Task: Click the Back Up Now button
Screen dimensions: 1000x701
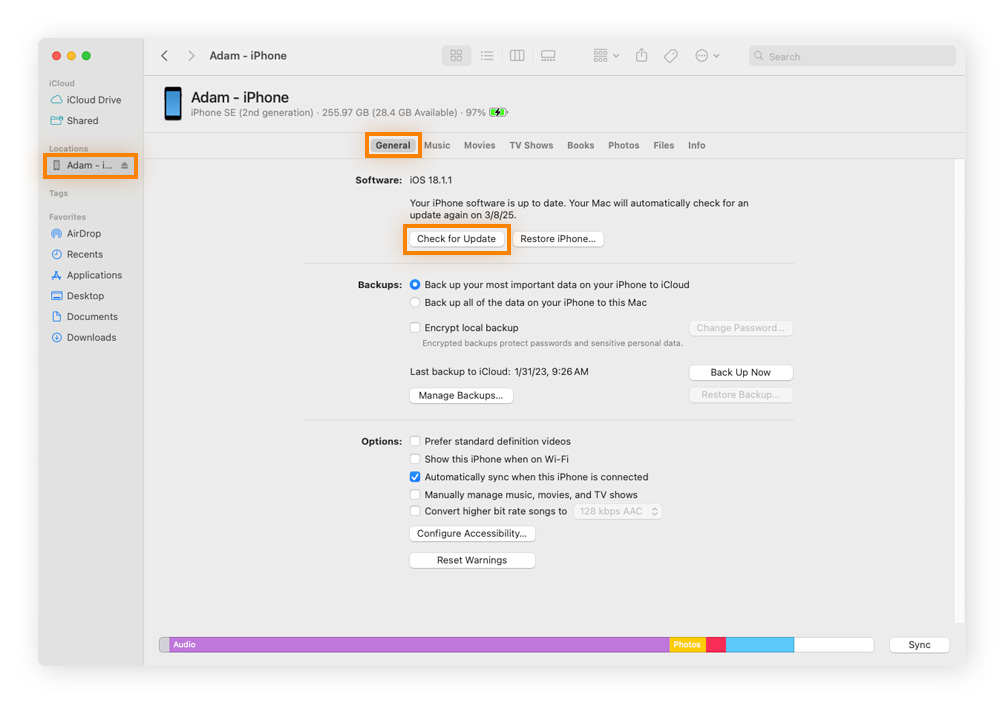Action: coord(740,372)
